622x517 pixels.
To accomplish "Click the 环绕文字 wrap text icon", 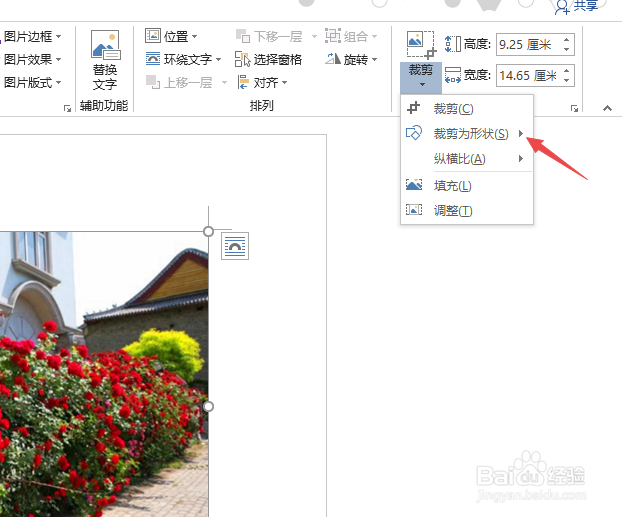I will 153,59.
